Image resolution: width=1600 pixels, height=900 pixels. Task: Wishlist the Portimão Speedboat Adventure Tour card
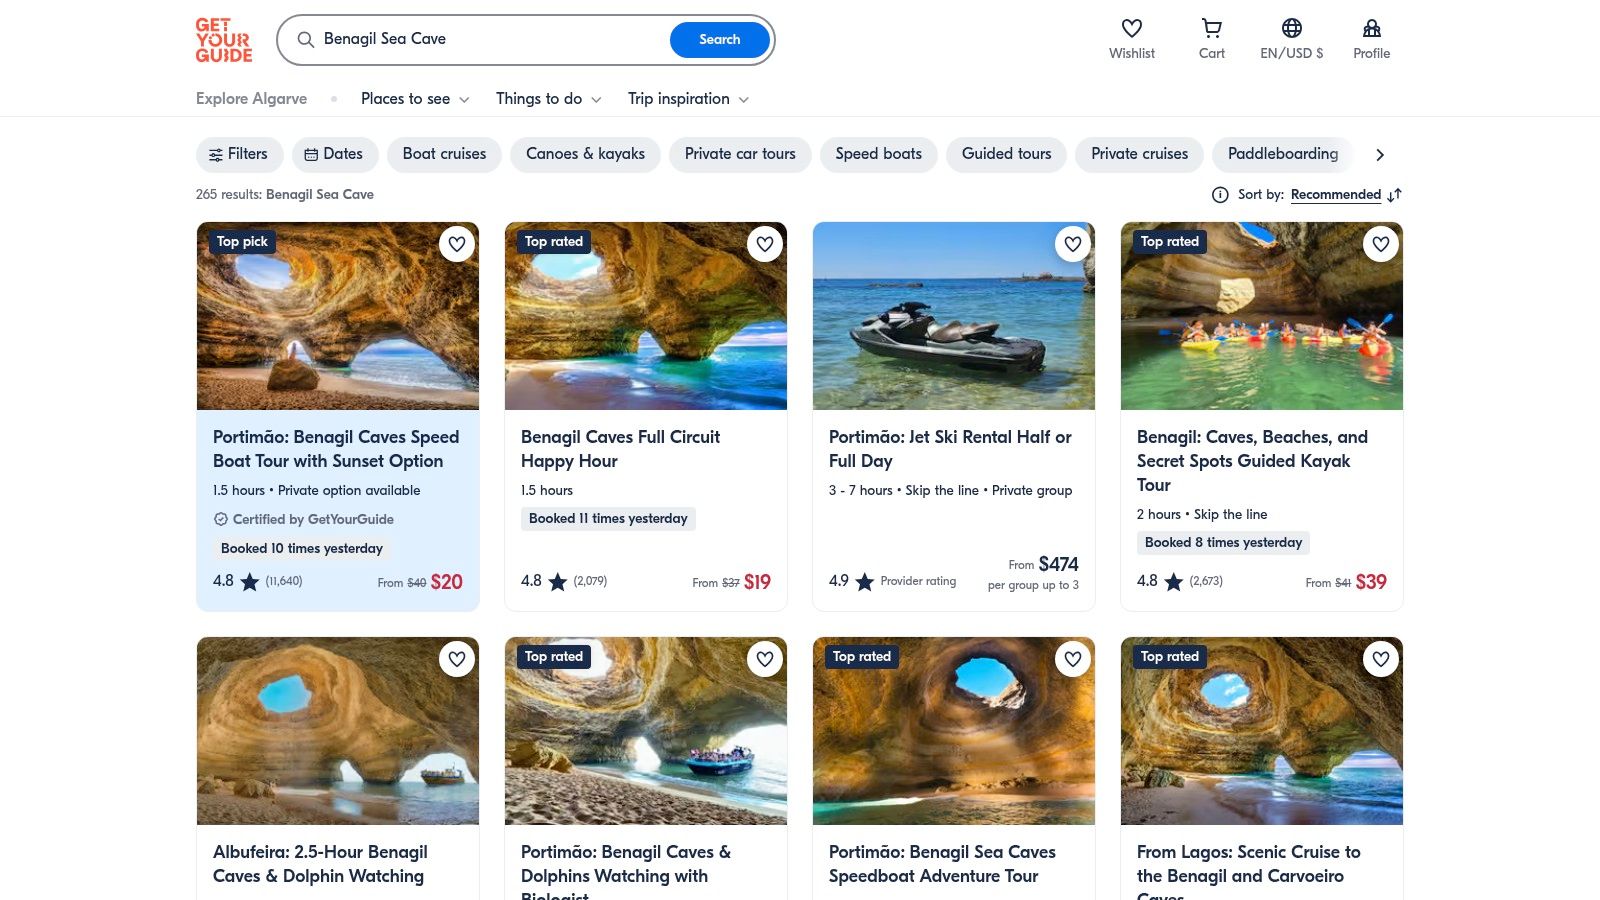tap(1073, 659)
